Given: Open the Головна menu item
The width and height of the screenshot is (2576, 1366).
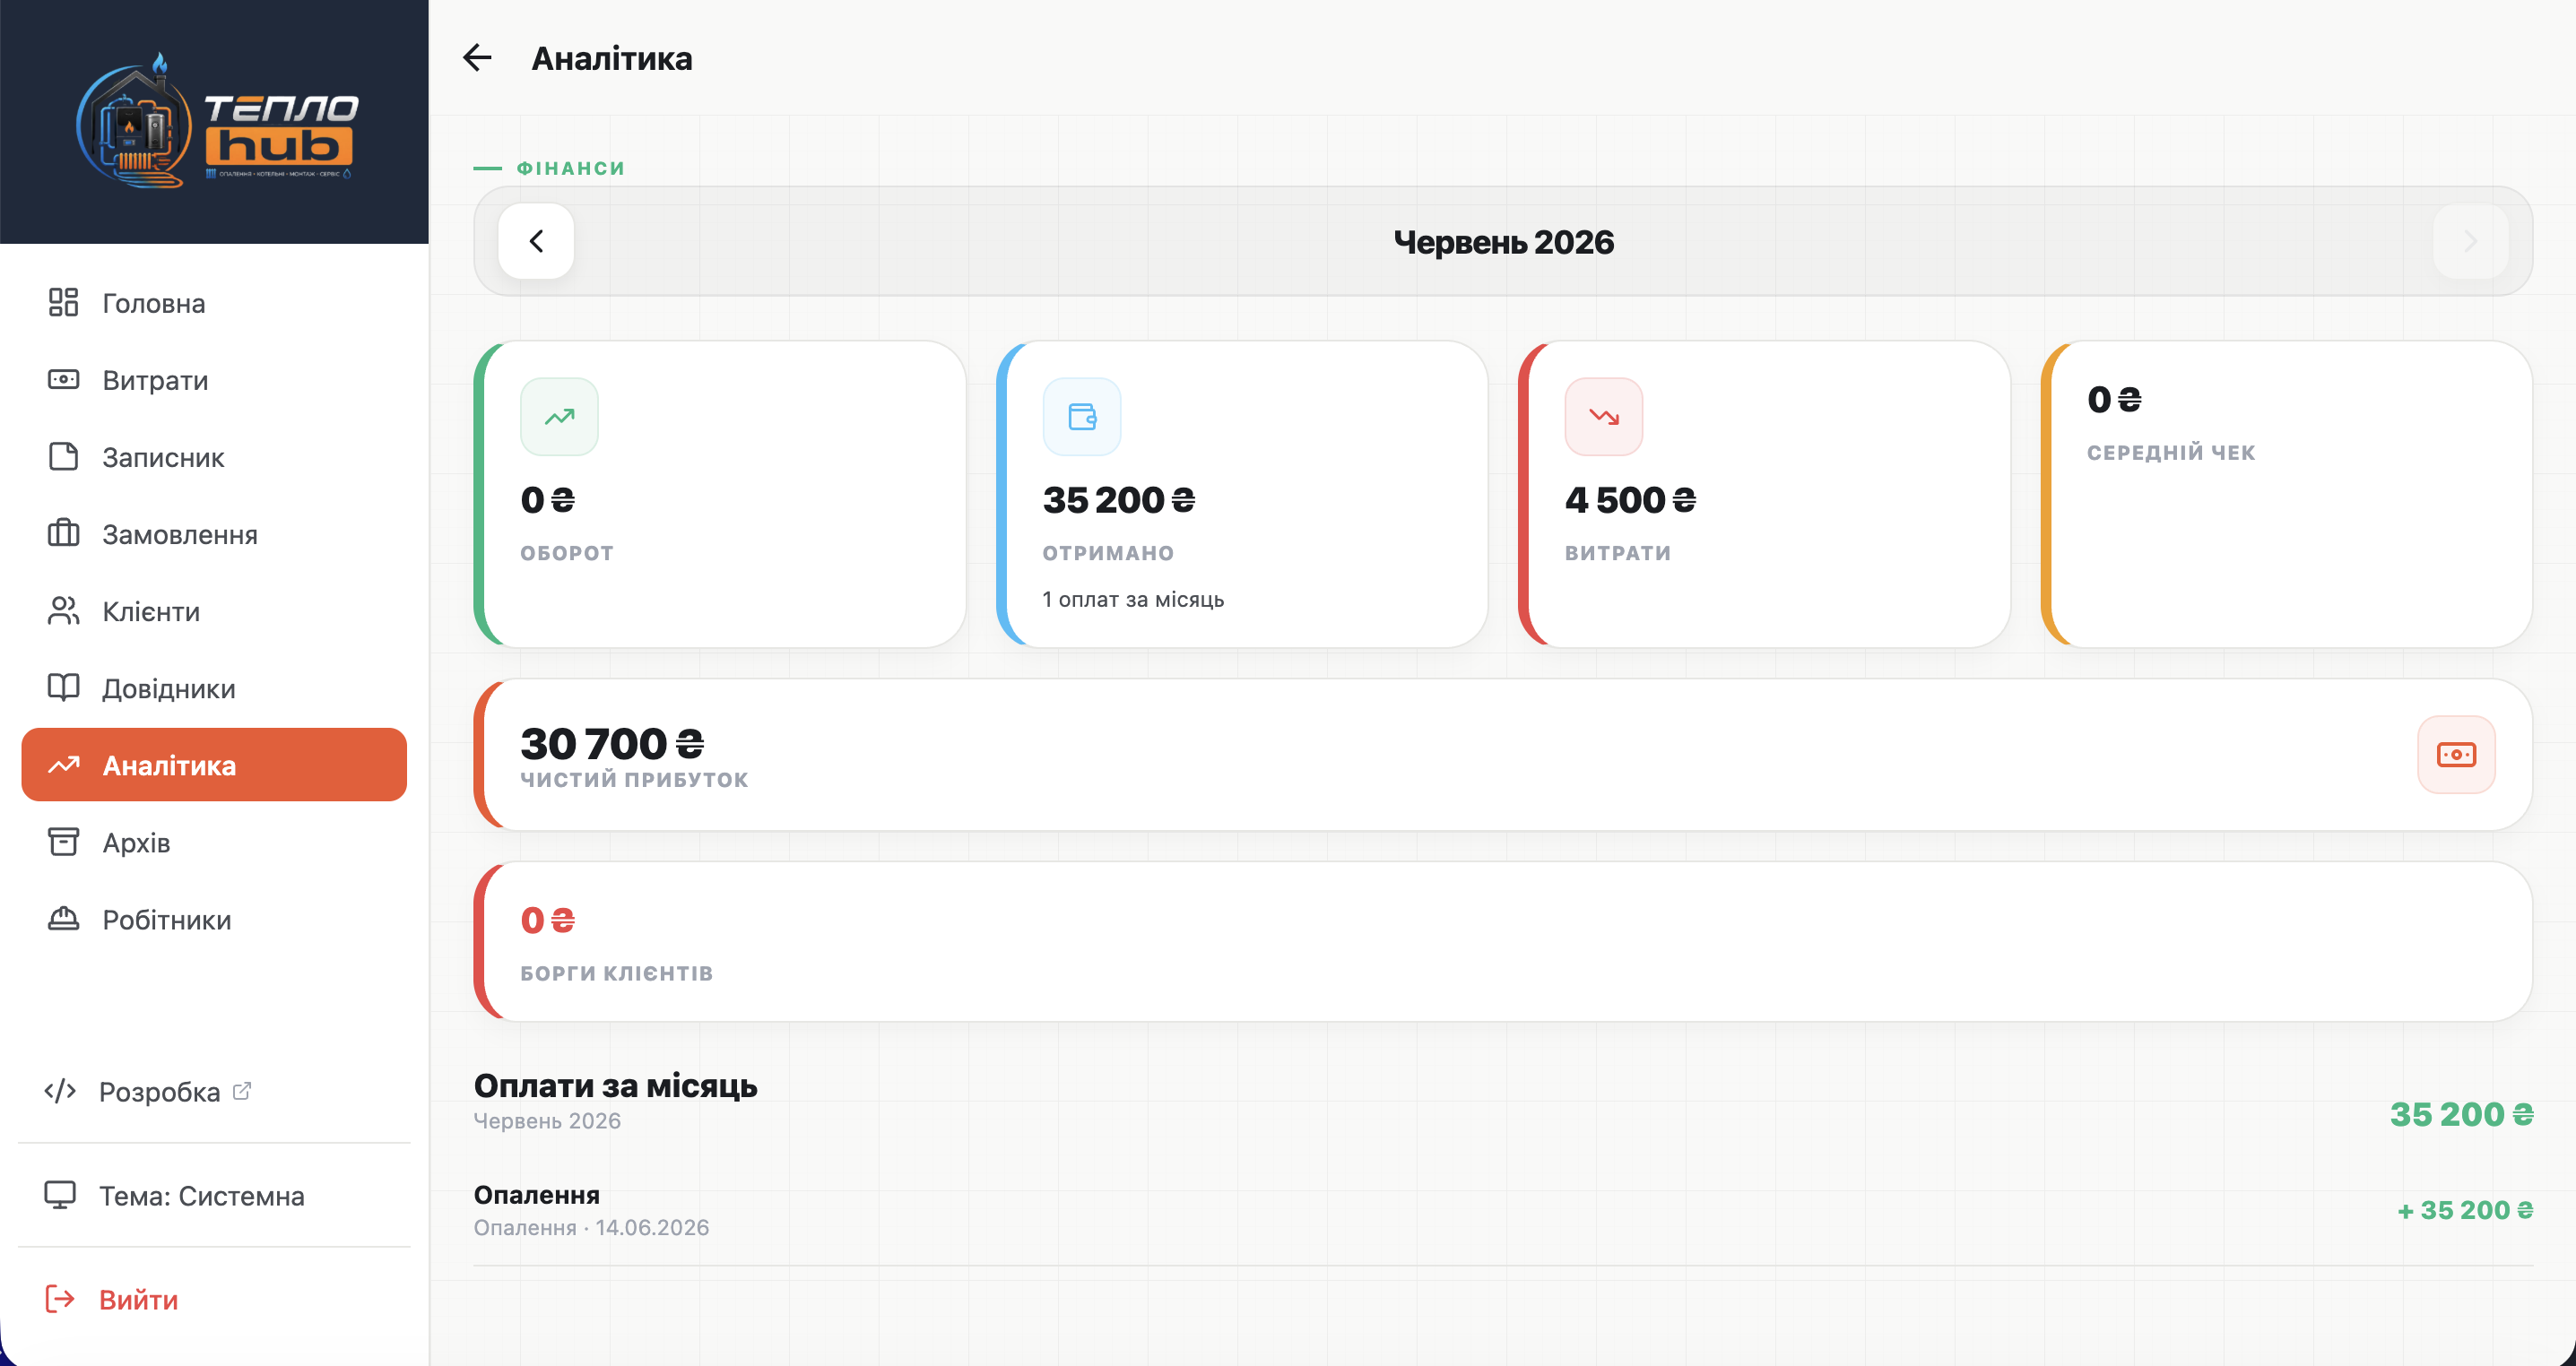Looking at the screenshot, I should click(x=214, y=303).
